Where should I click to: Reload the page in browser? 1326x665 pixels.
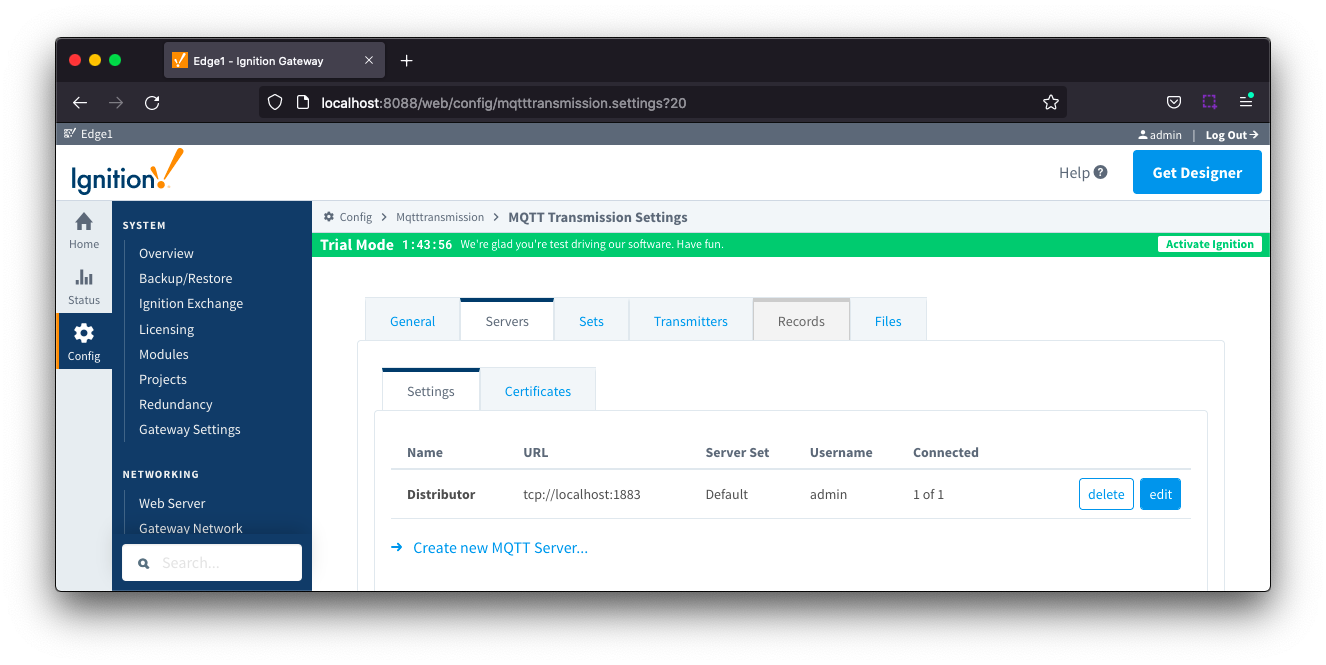coord(152,102)
